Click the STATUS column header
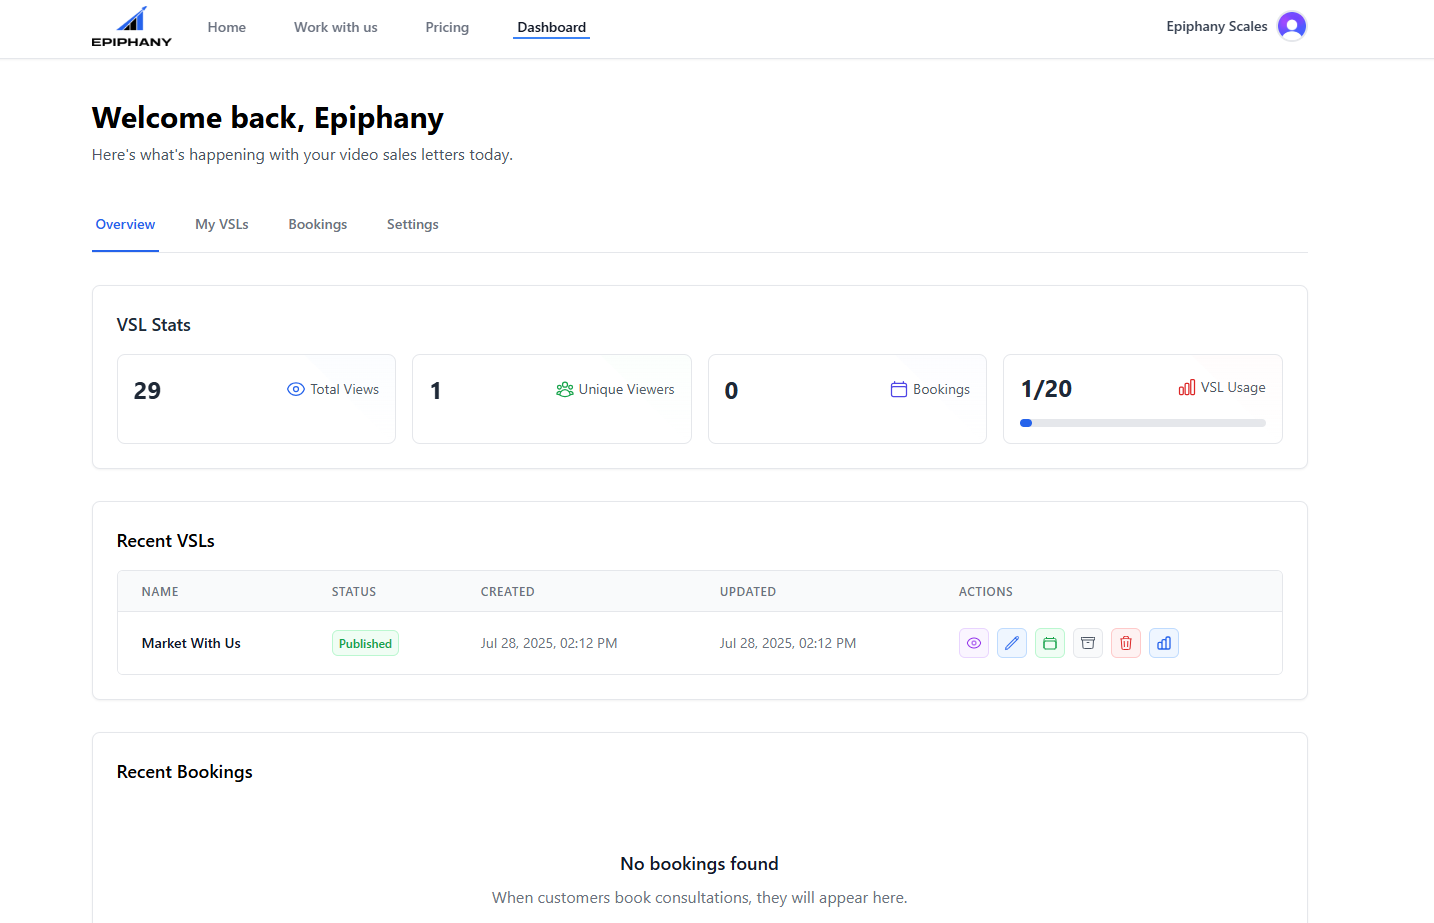Image resolution: width=1434 pixels, height=923 pixels. pos(354,592)
